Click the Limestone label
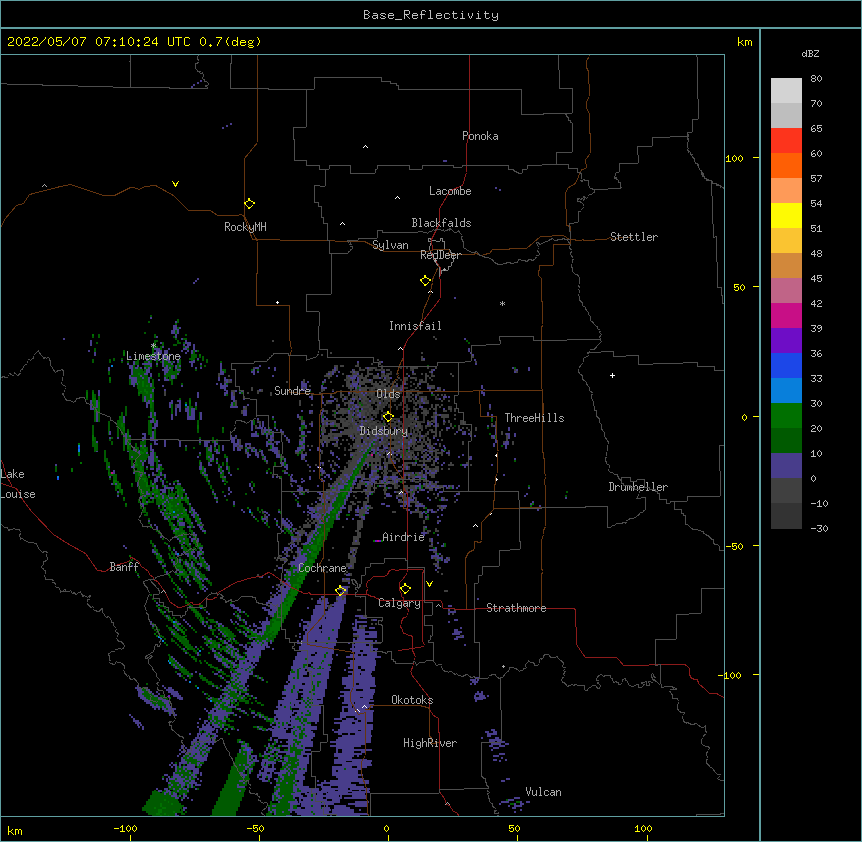 pos(153,356)
